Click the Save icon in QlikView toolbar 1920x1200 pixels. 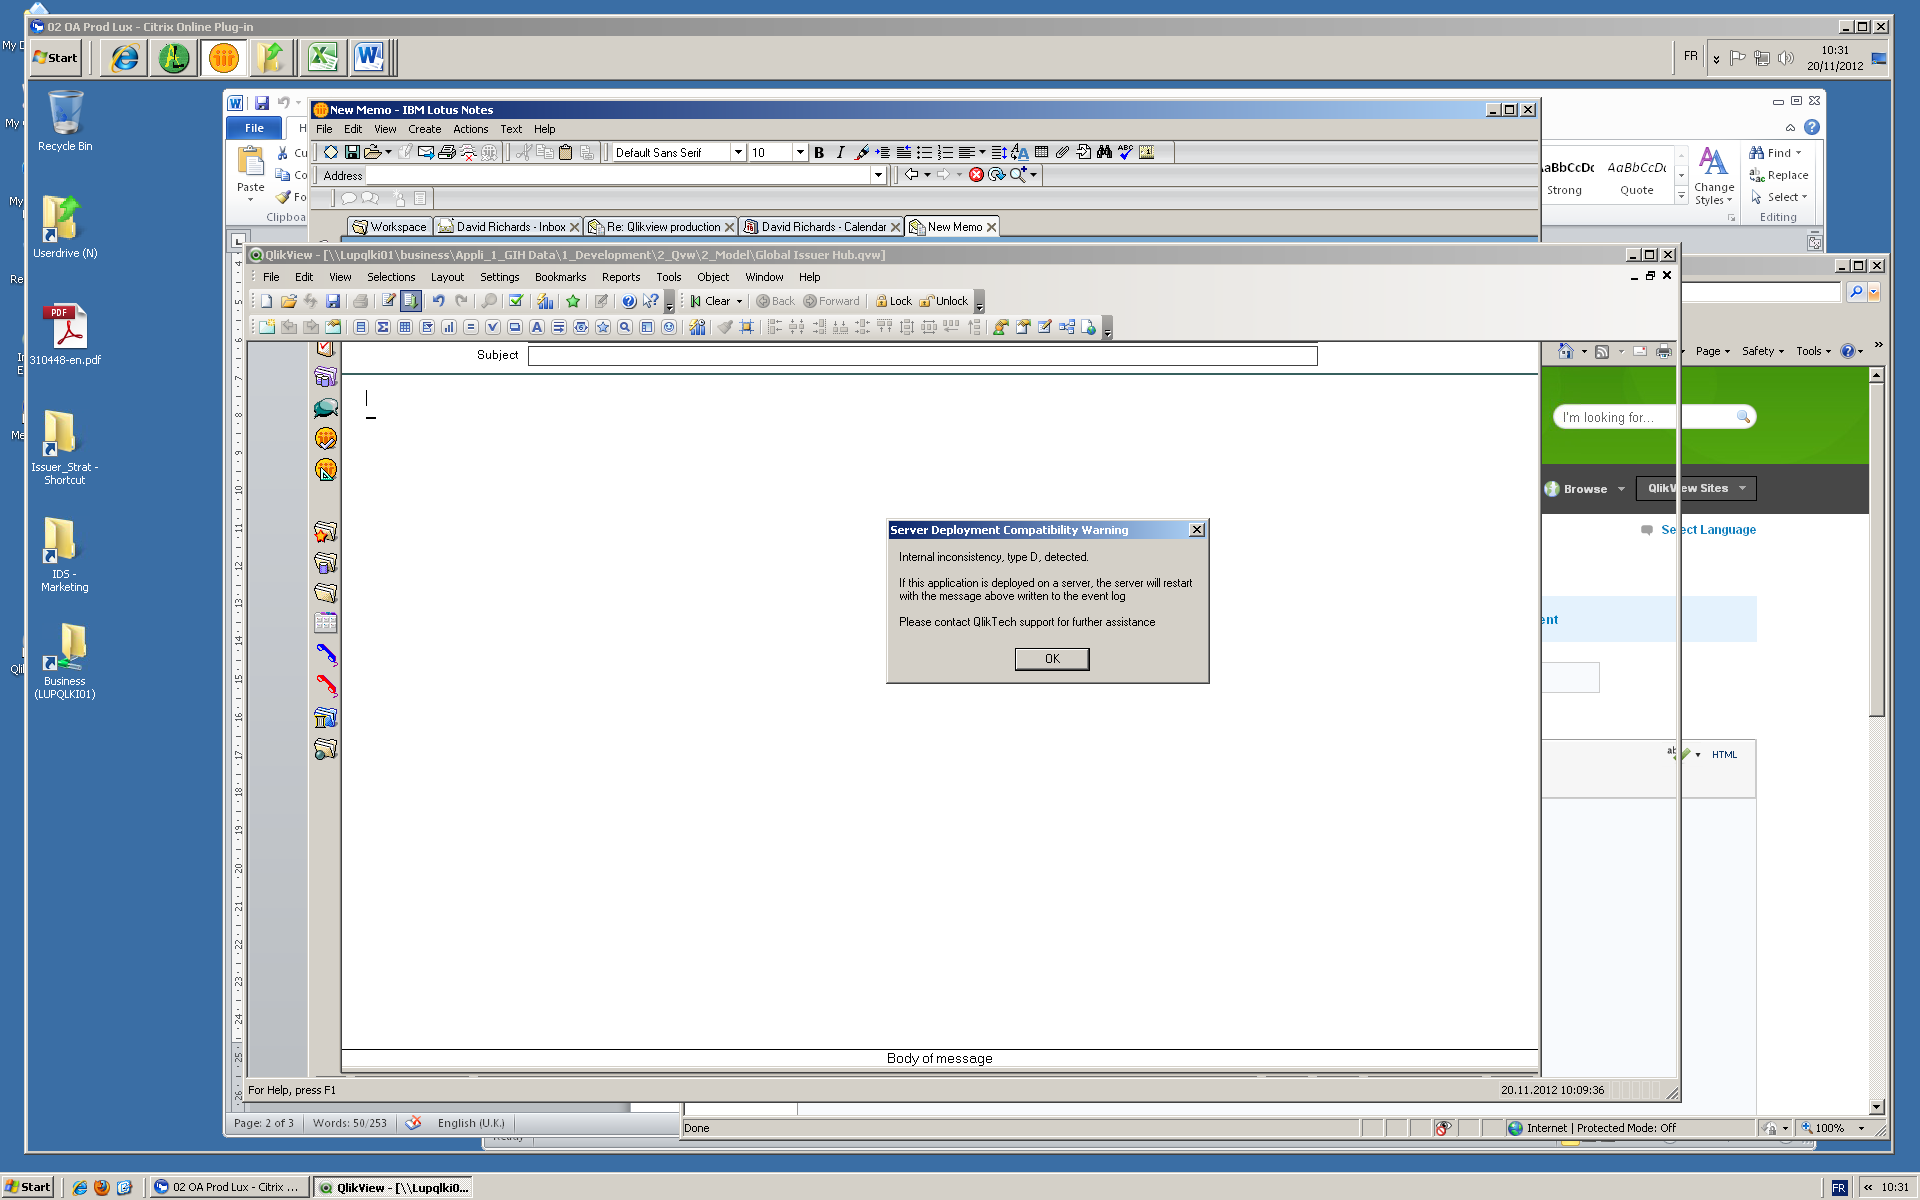[x=333, y=301]
